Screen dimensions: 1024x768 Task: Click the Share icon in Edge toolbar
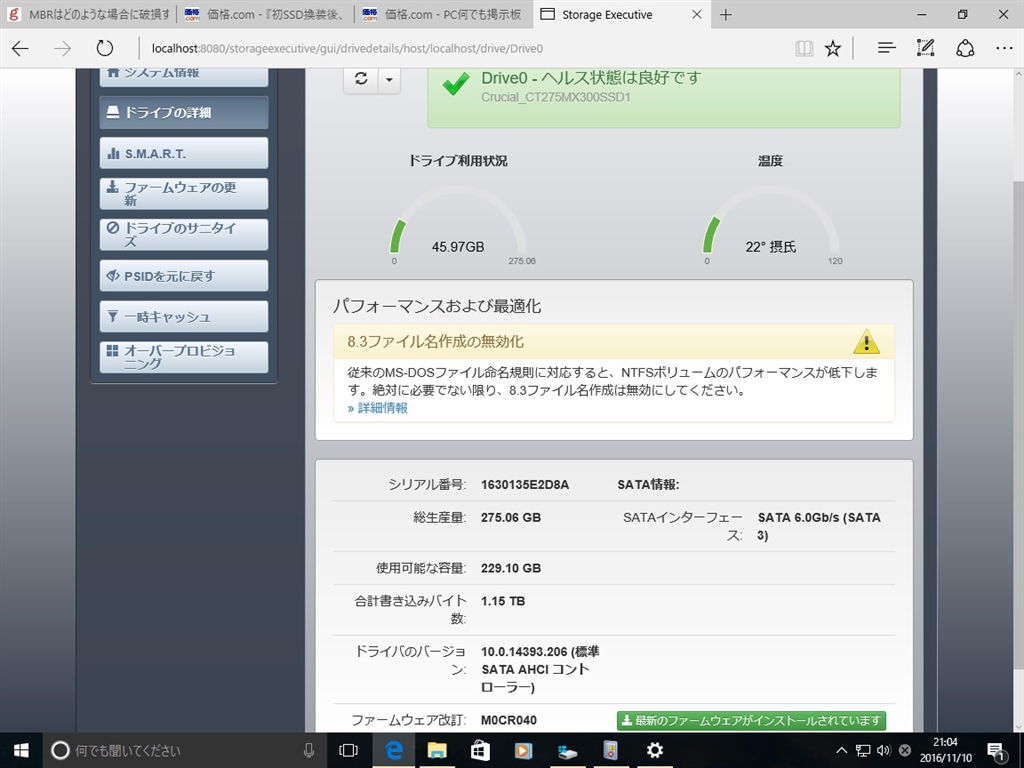965,48
